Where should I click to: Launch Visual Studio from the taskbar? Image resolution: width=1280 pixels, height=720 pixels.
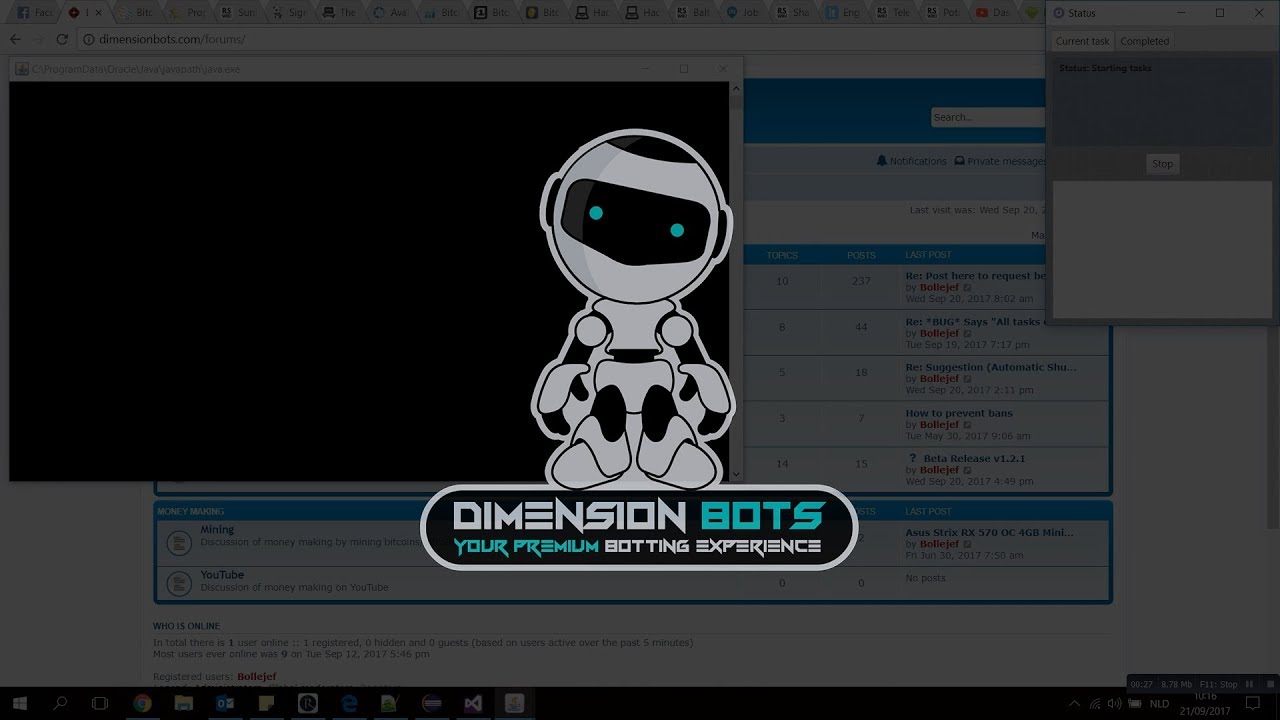coord(473,704)
